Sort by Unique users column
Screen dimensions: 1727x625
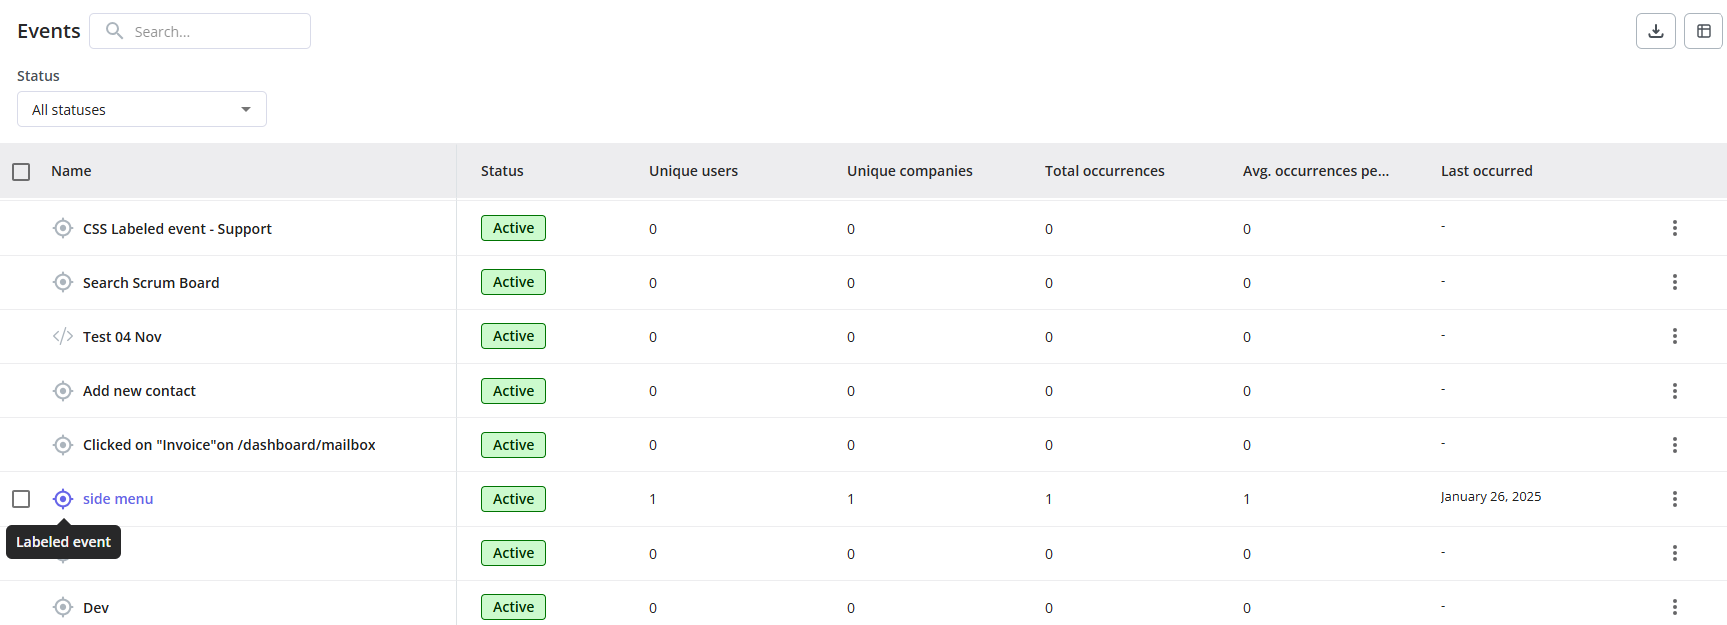point(693,171)
